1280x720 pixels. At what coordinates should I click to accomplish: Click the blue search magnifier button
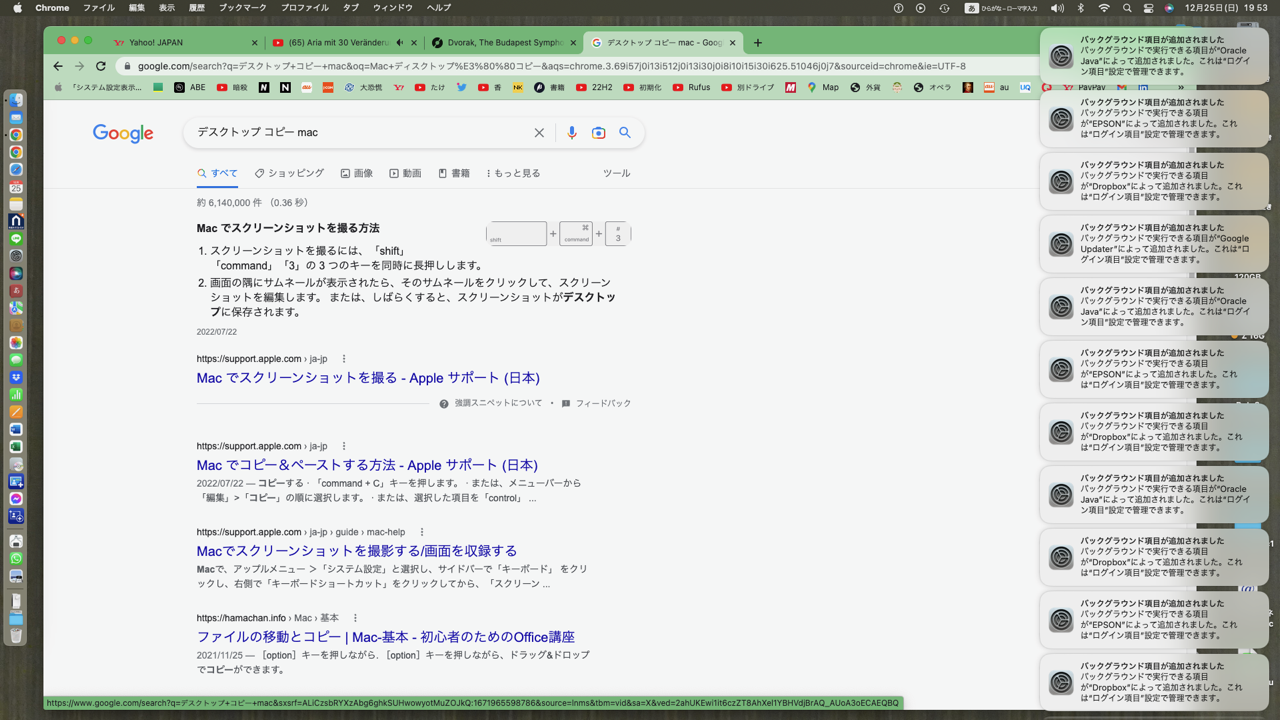tap(625, 133)
